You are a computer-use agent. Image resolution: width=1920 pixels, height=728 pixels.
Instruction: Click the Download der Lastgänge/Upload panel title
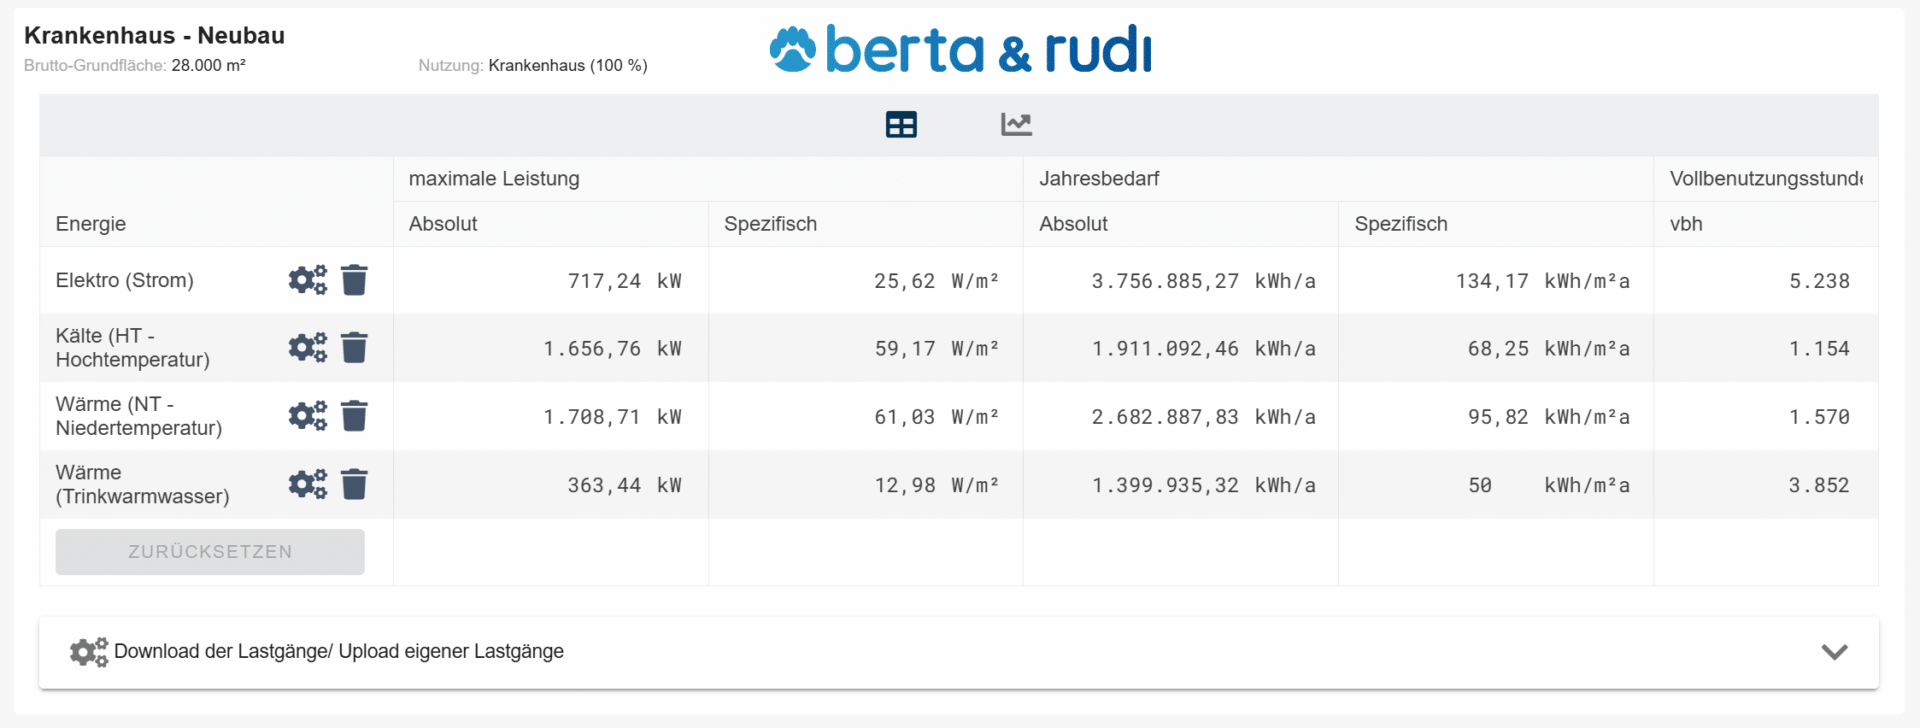[339, 652]
